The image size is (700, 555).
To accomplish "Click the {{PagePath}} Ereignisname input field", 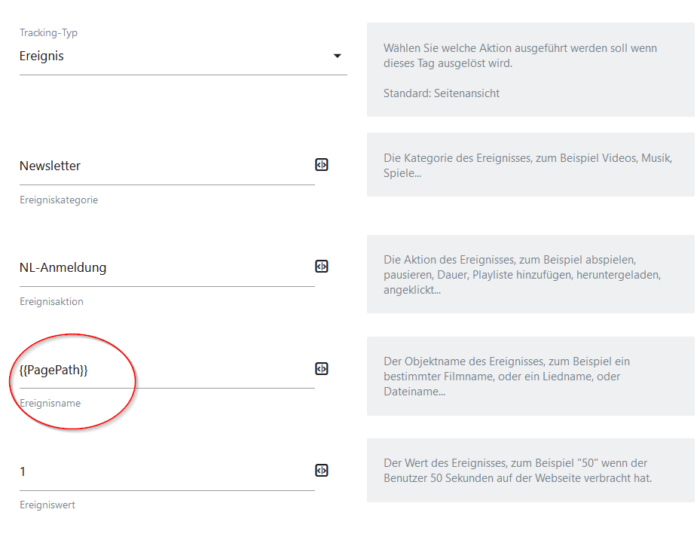I will pyautogui.click(x=167, y=370).
